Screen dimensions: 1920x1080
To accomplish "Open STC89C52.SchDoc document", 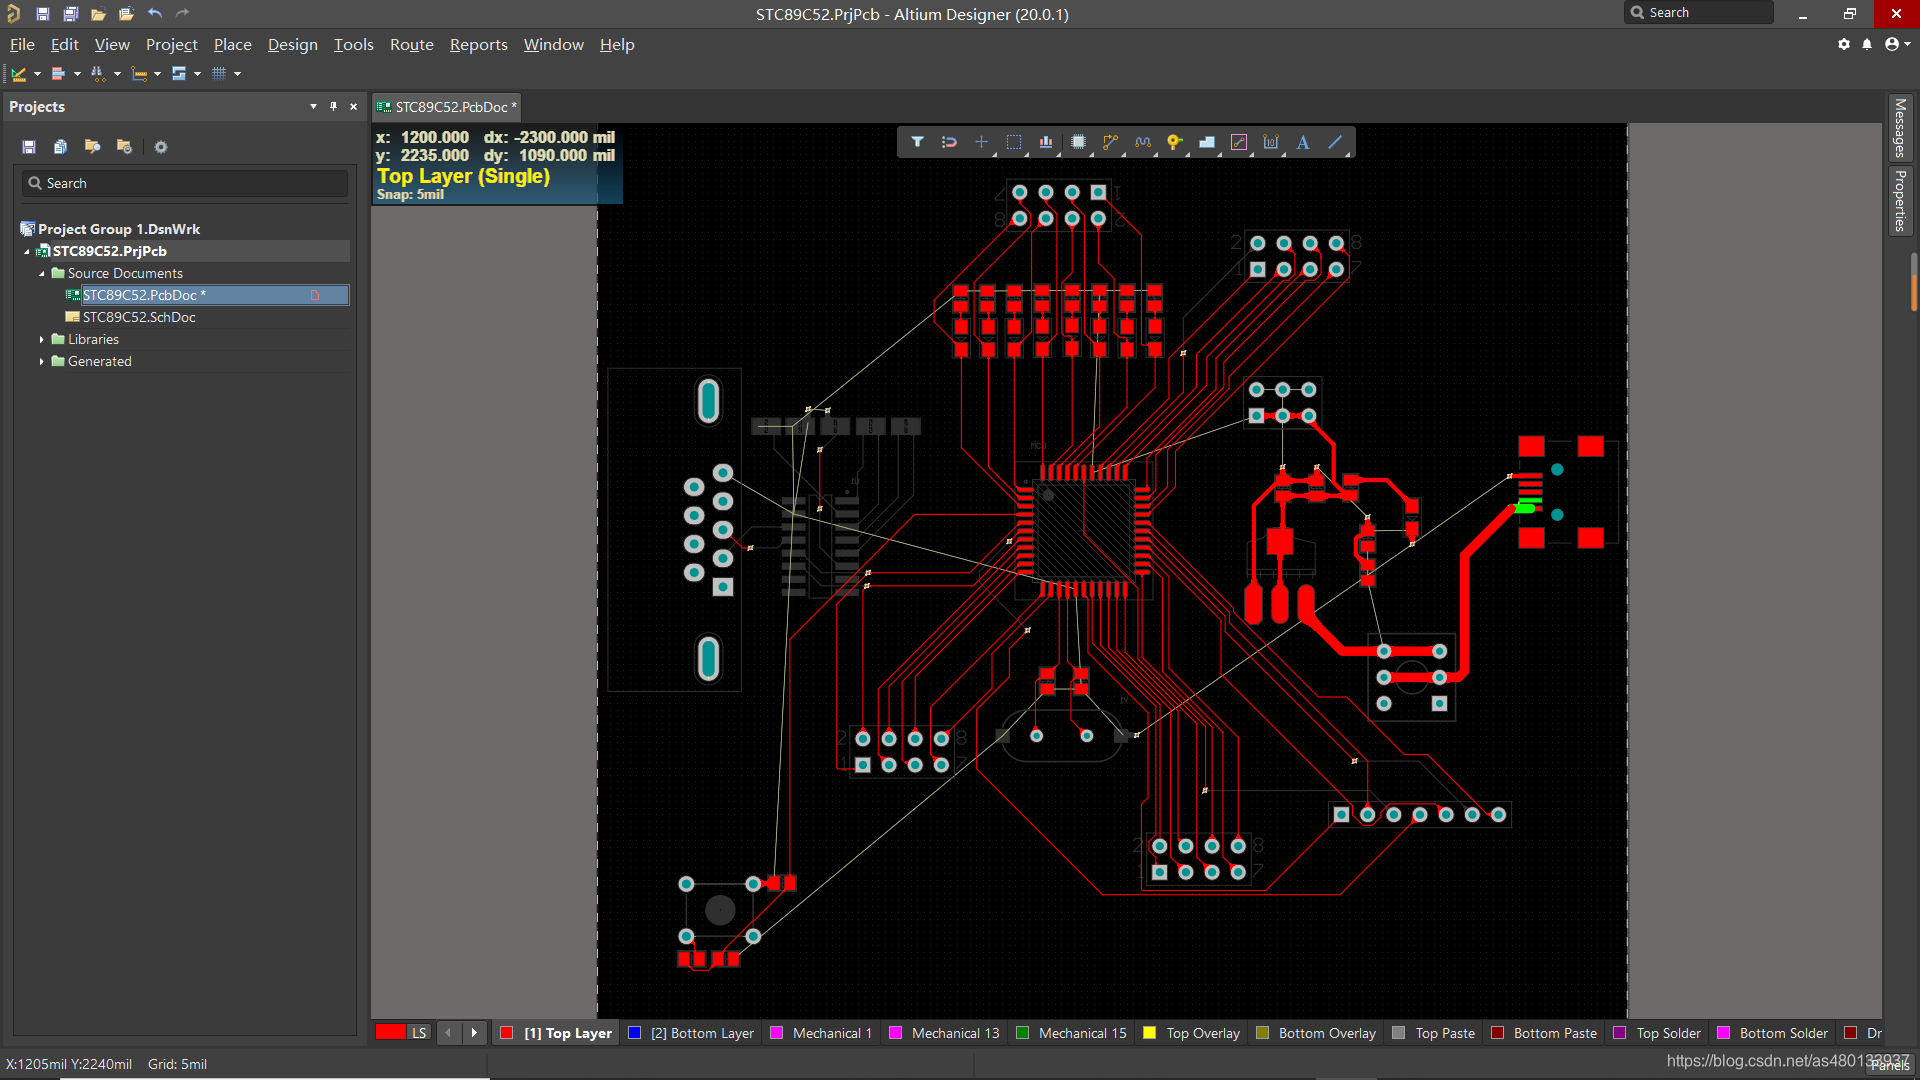I will coord(139,317).
